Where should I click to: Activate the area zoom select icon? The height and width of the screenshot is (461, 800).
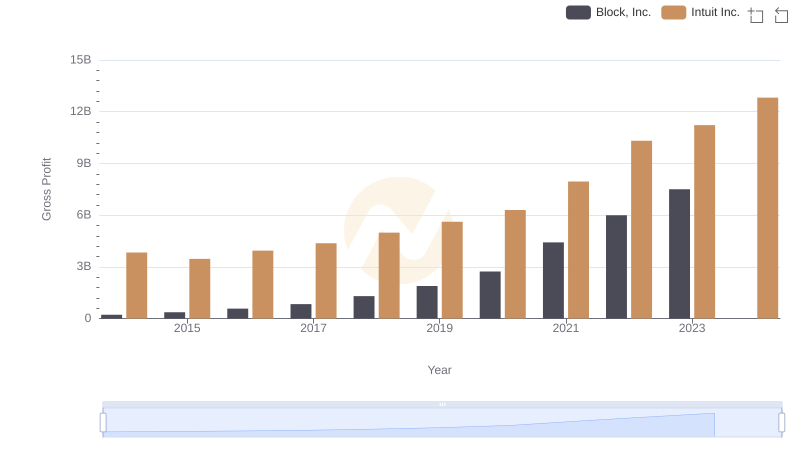coord(756,15)
